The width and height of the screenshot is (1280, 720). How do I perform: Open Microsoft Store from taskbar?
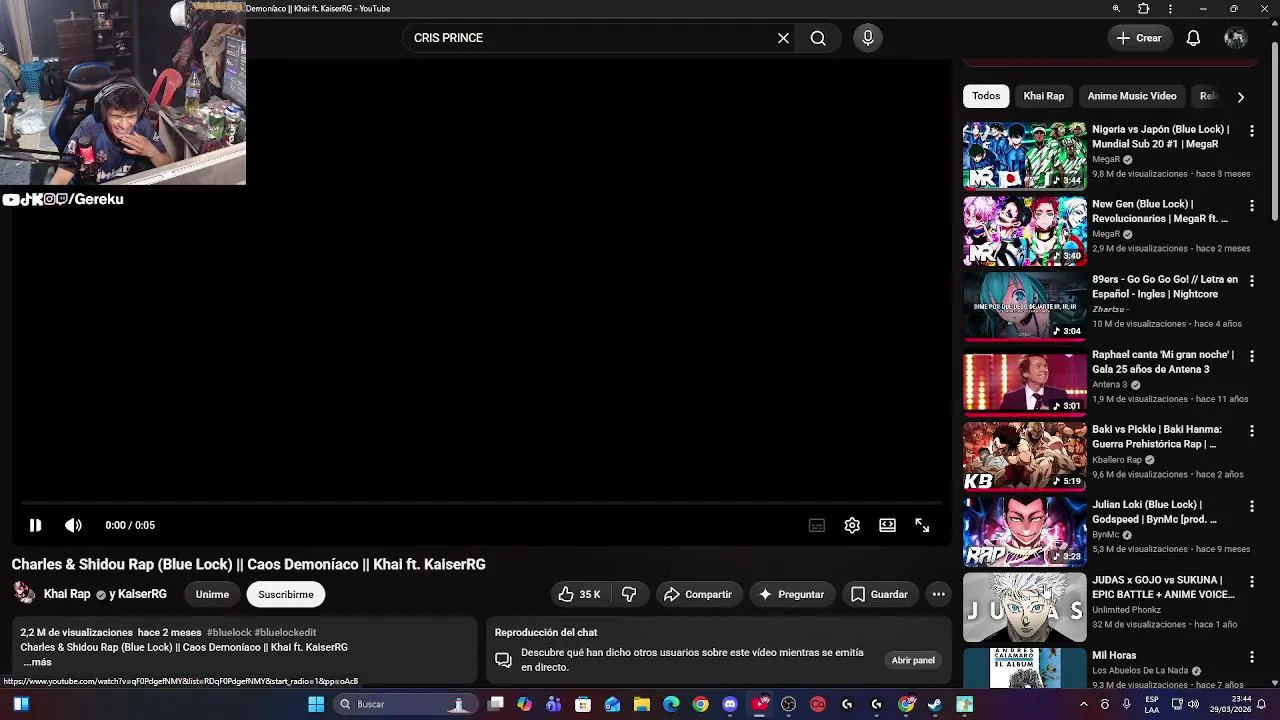click(583, 704)
